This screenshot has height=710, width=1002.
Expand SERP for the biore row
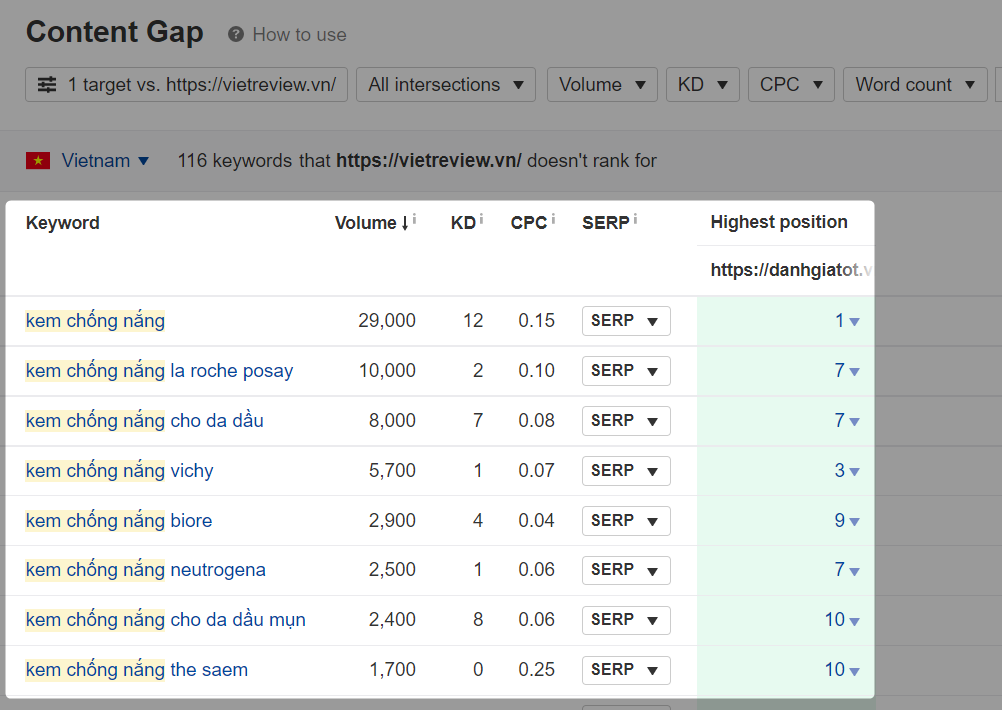point(626,520)
